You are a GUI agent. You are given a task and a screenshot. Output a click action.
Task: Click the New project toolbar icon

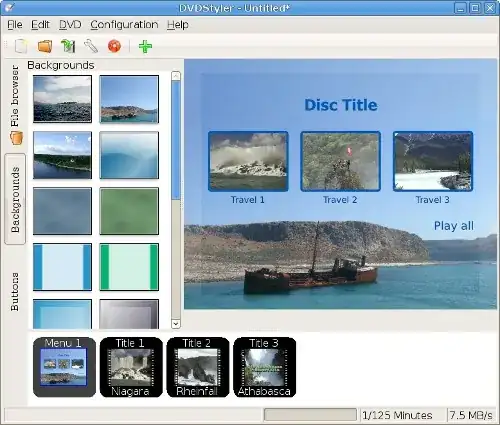pyautogui.click(x=21, y=46)
